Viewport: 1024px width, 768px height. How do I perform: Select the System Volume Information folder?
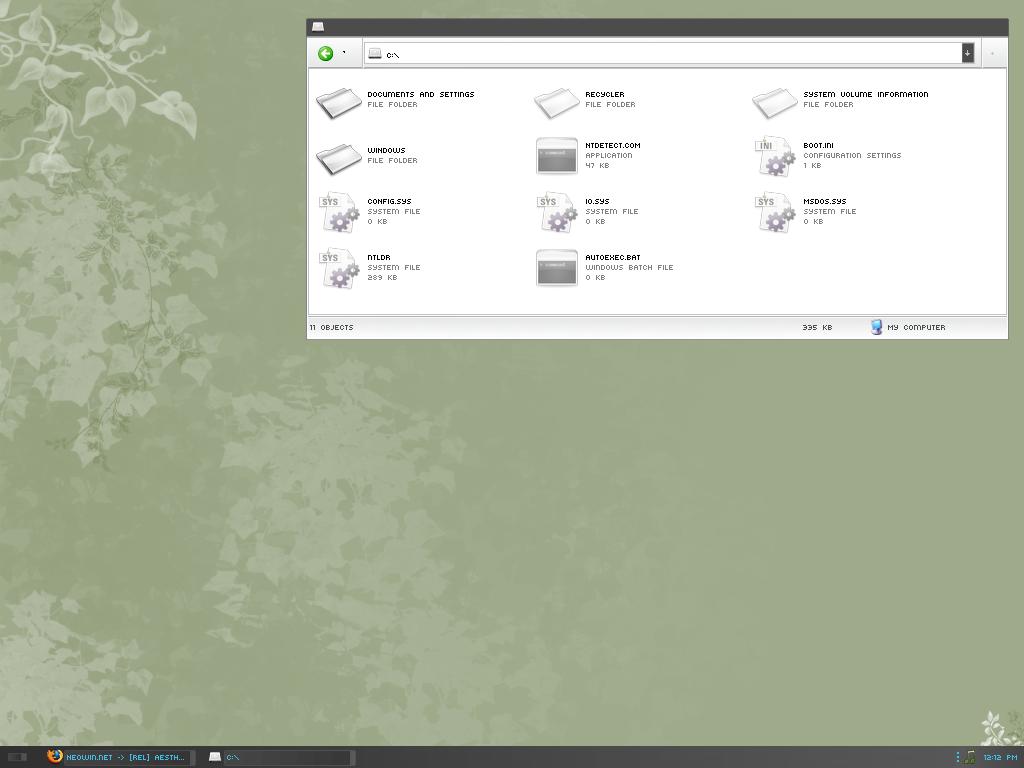click(x=775, y=100)
